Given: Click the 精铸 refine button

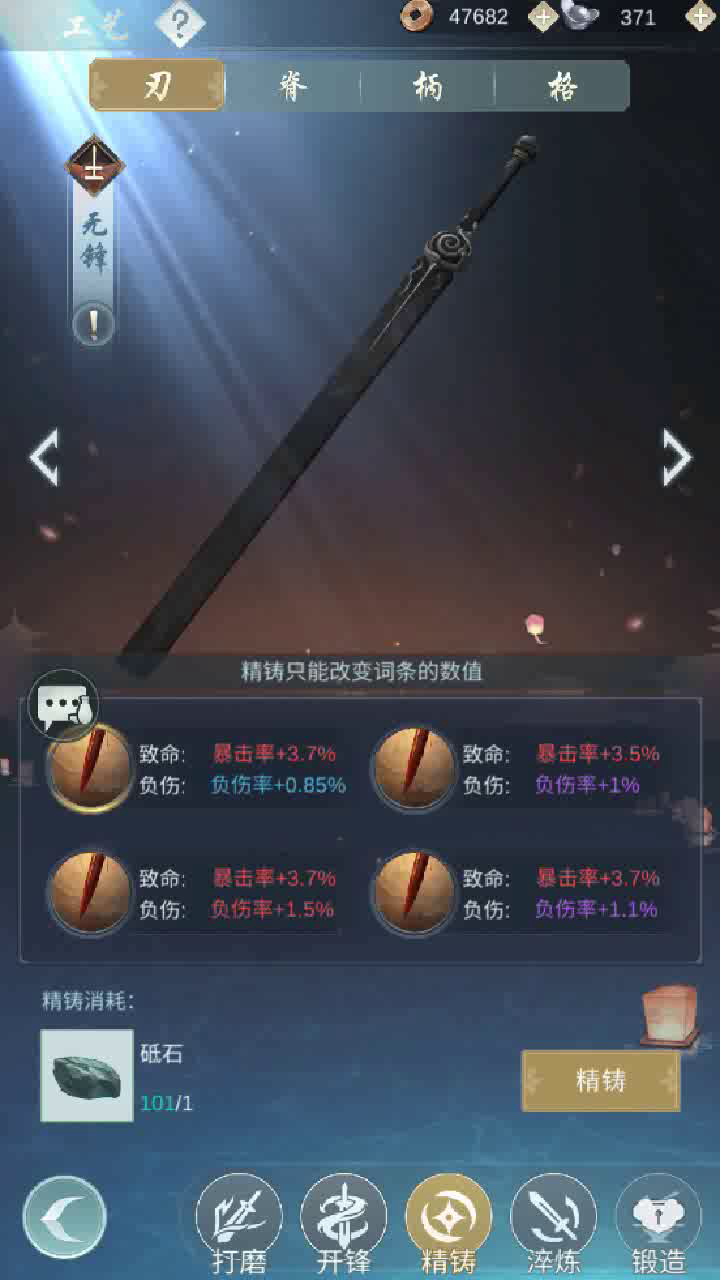Looking at the screenshot, I should (600, 1081).
